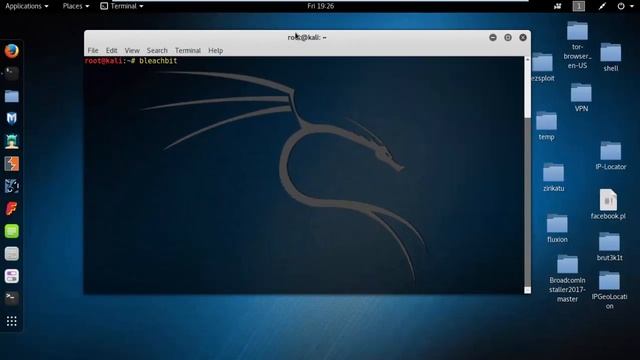Click the terminal vertical scrollbar
This screenshot has width=640, height=360.
click(x=527, y=175)
